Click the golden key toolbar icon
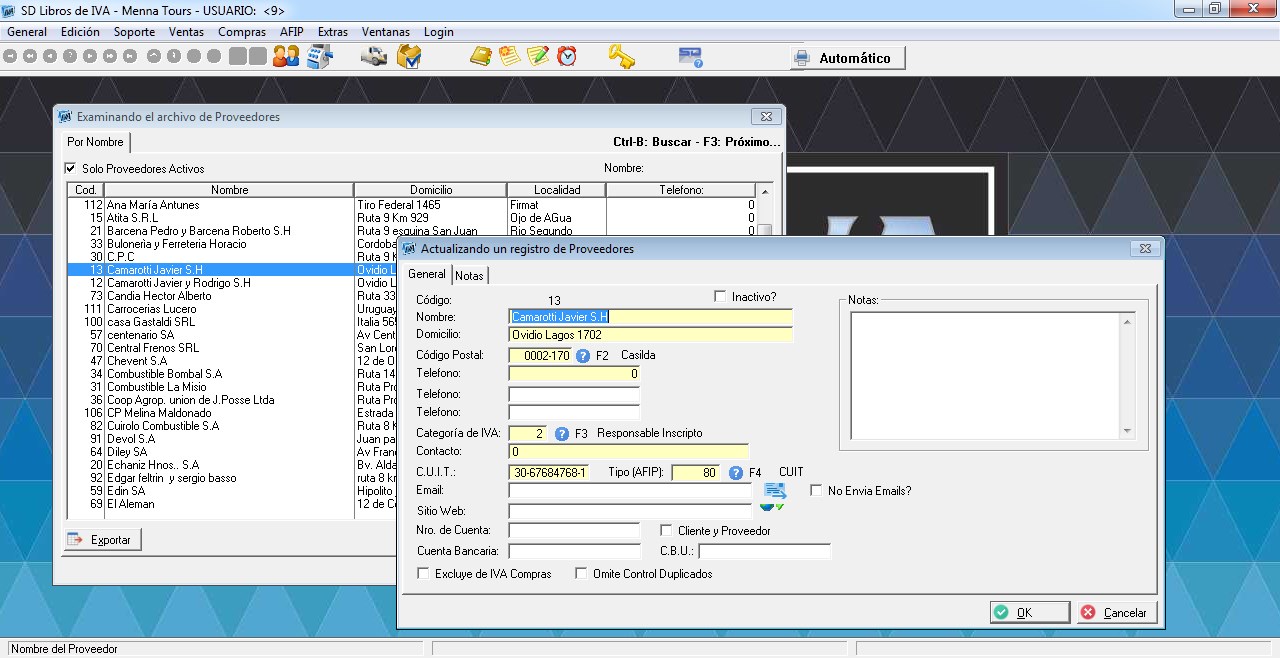Screen dimensions: 1280x658 (x=621, y=57)
